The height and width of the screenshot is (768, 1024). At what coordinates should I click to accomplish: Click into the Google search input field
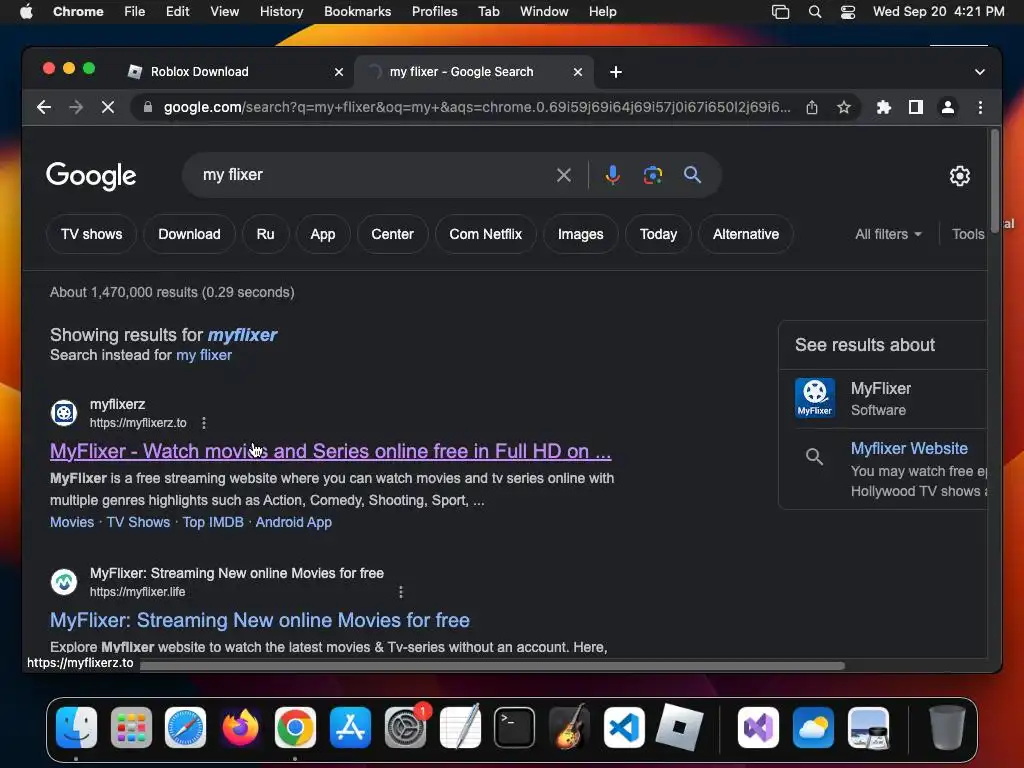point(372,175)
